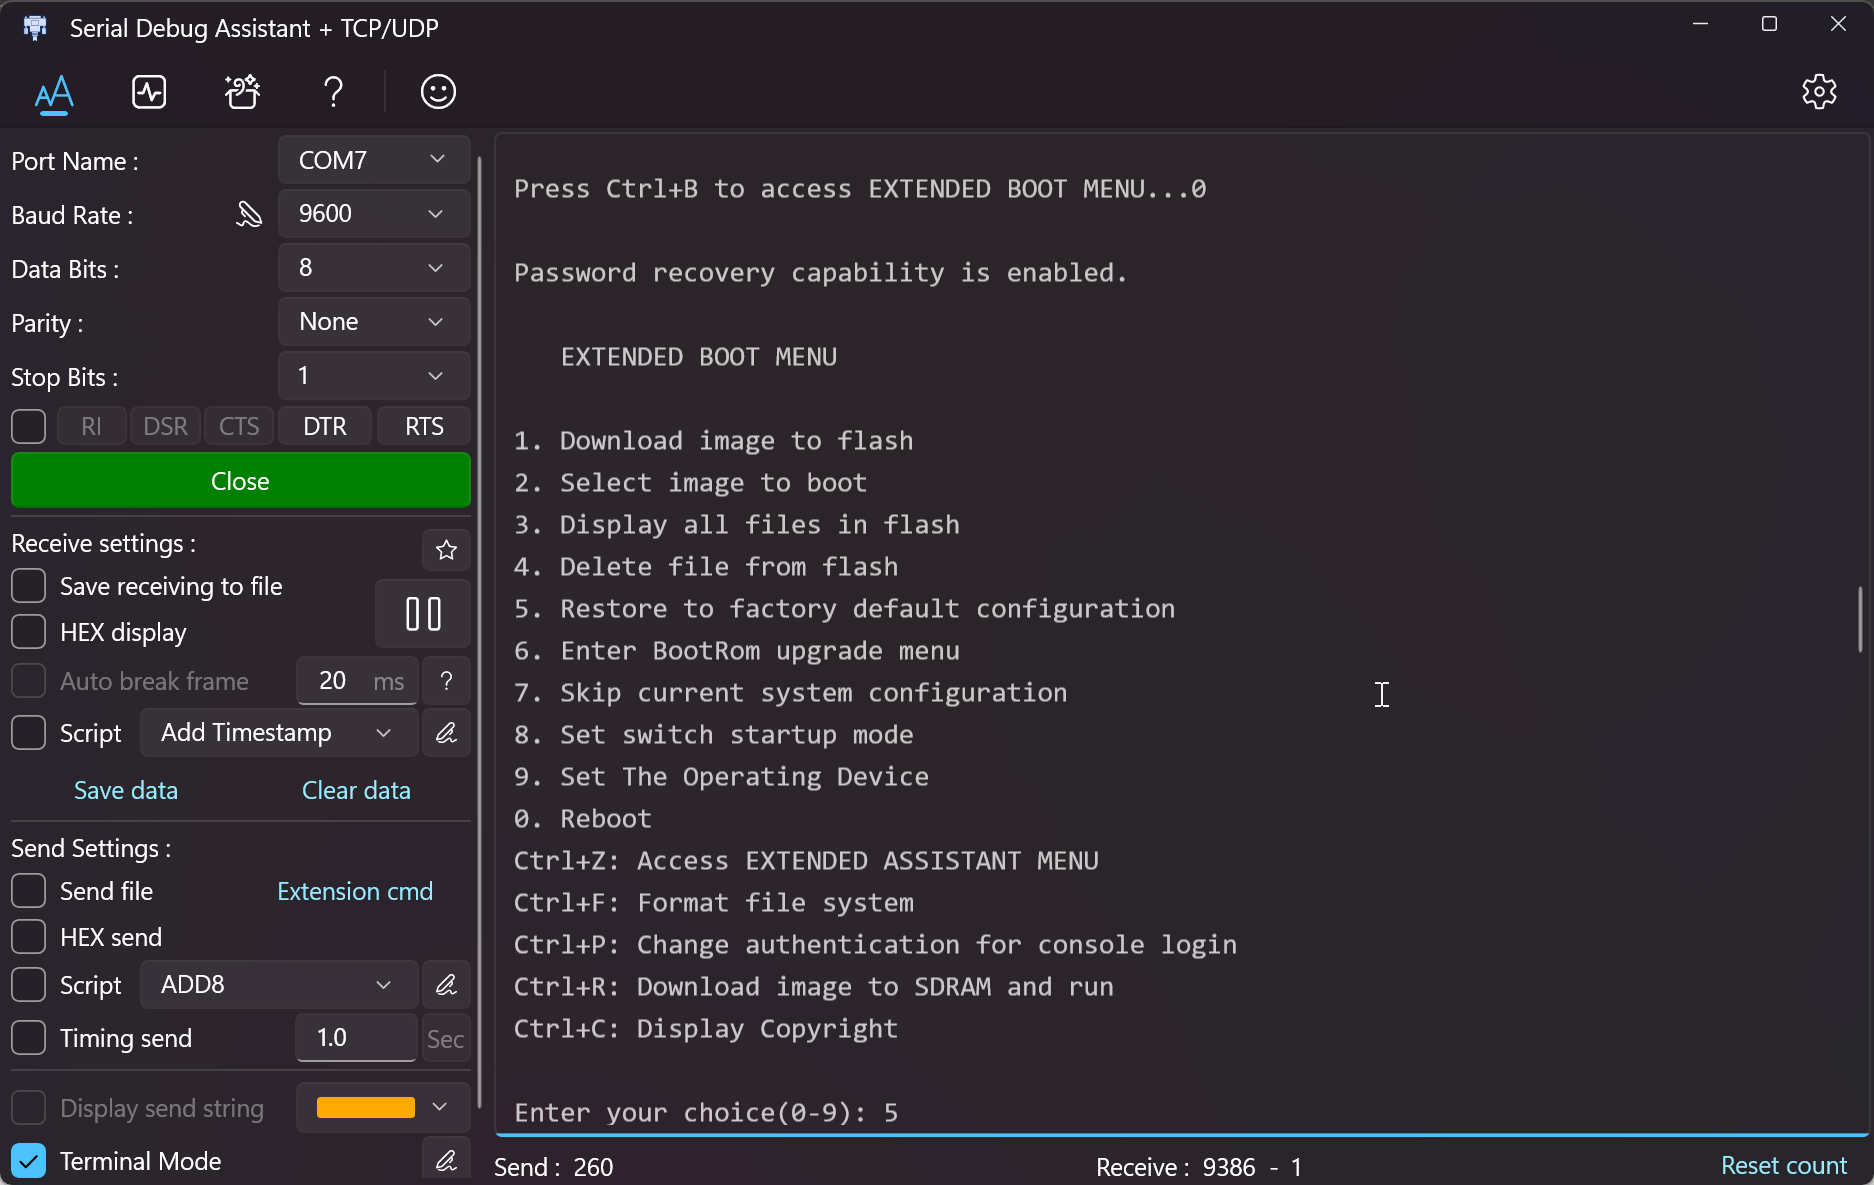Check the Save receiving to file option

click(x=29, y=586)
